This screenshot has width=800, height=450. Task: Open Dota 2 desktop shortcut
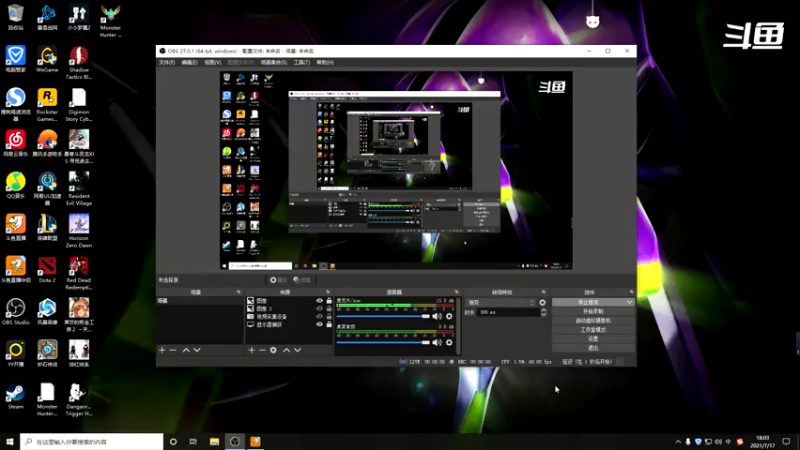click(x=47, y=270)
